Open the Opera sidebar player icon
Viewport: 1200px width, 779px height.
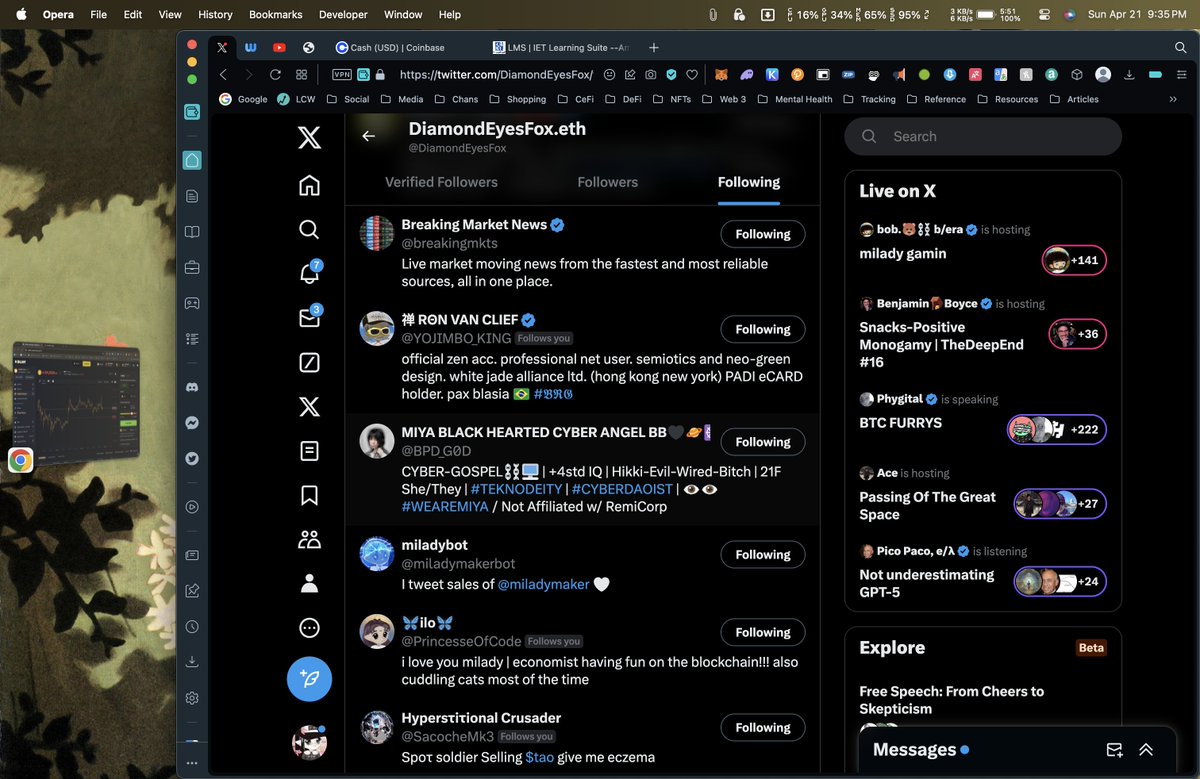coord(192,507)
